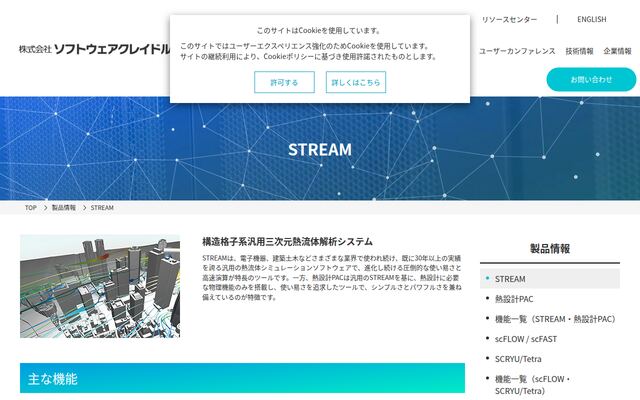Click the ソフトウェアクレイドル company logo
The height and width of the screenshot is (400, 640).
tap(94, 49)
